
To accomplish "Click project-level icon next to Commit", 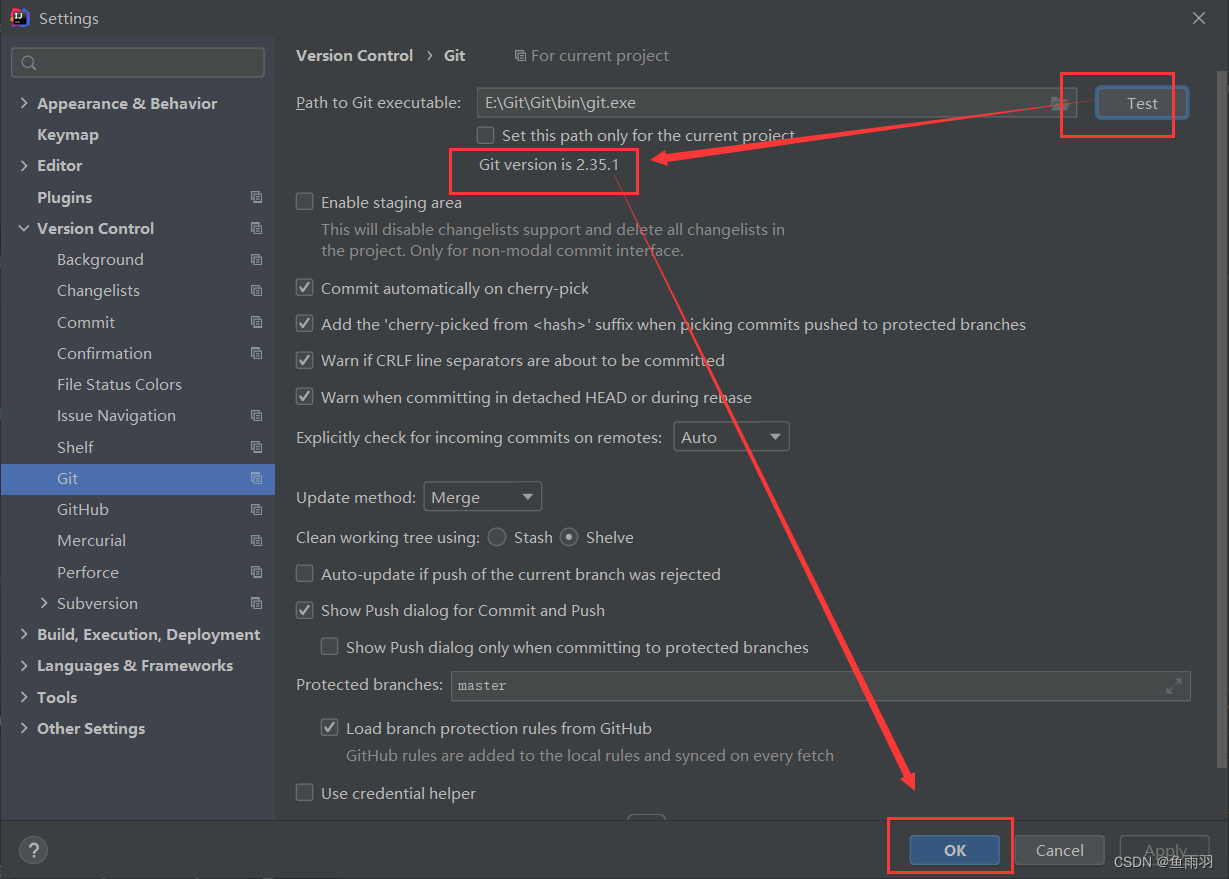I will [257, 323].
